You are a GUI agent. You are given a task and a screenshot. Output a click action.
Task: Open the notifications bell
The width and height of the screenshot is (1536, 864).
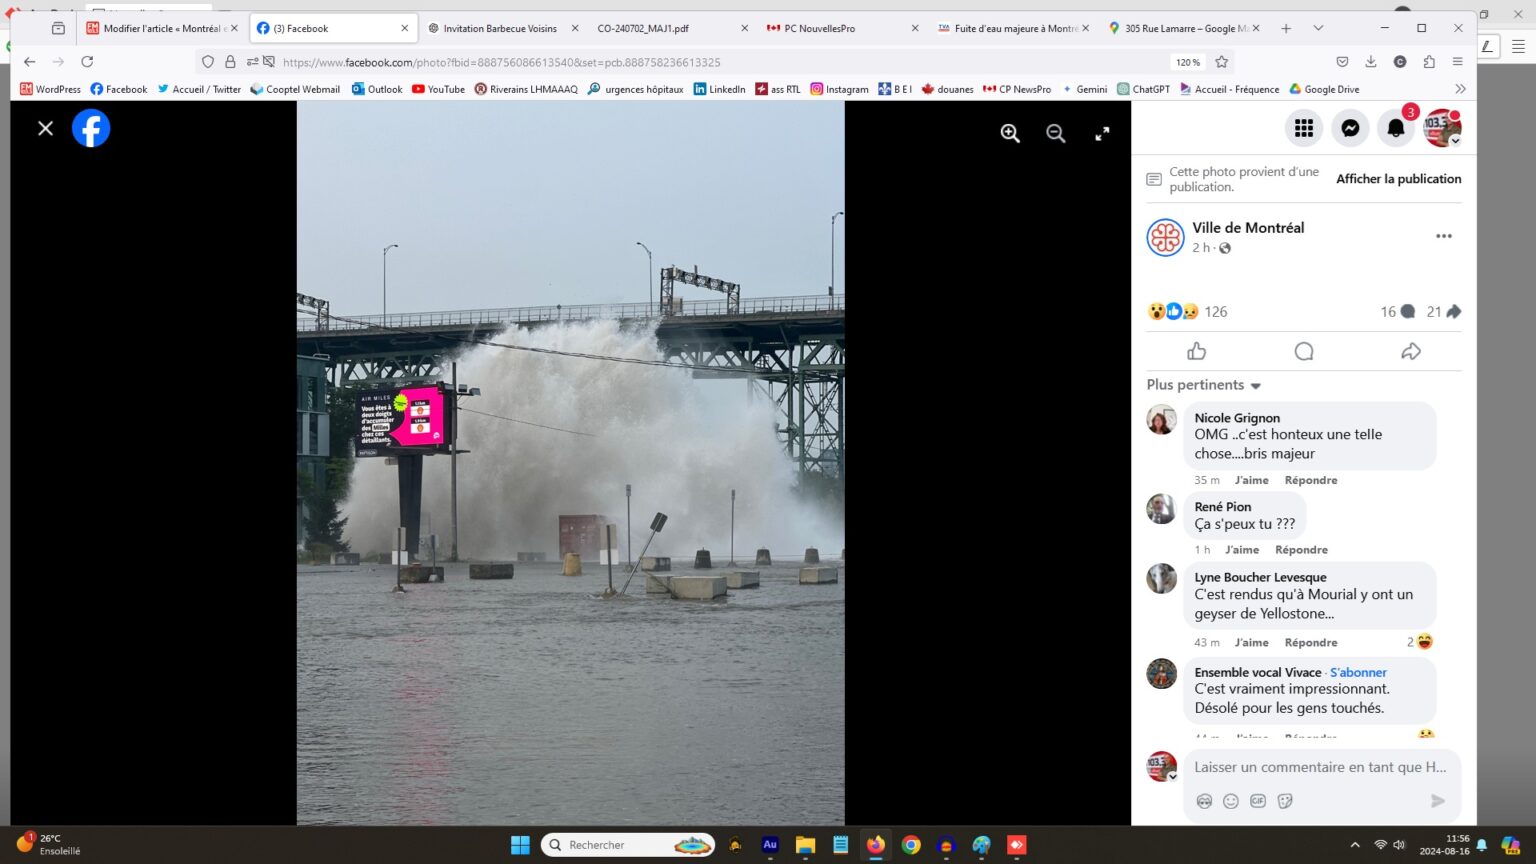pyautogui.click(x=1396, y=128)
